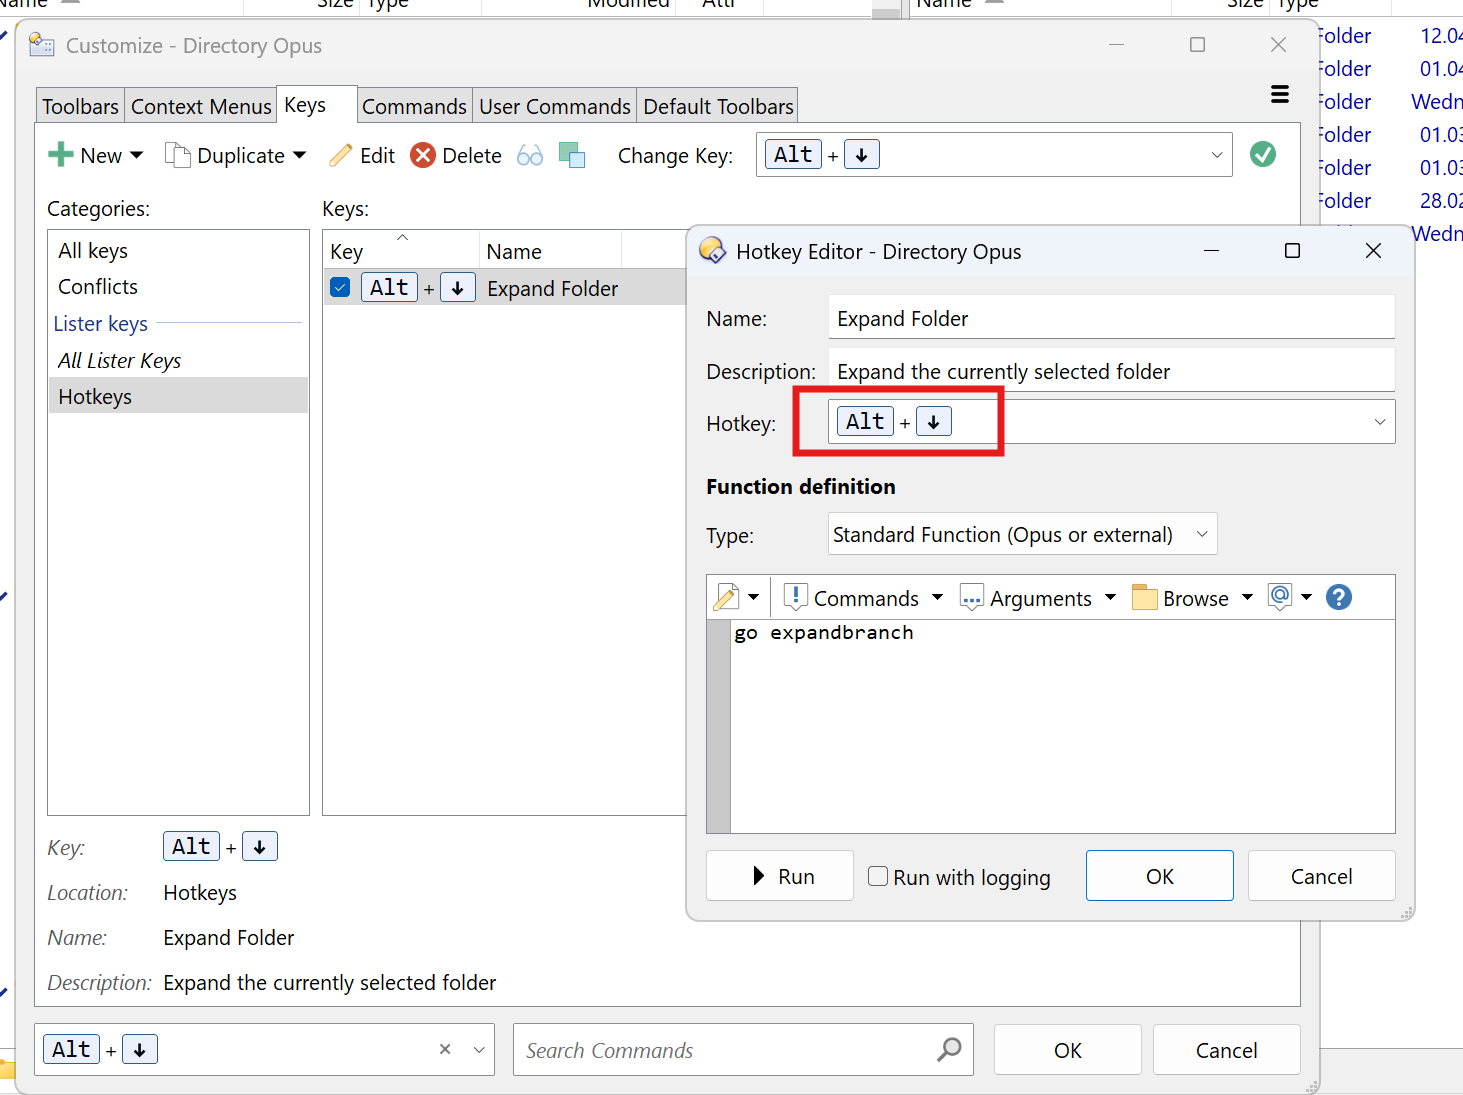Select the All keys category
The width and height of the screenshot is (1463, 1095).
[x=178, y=250]
